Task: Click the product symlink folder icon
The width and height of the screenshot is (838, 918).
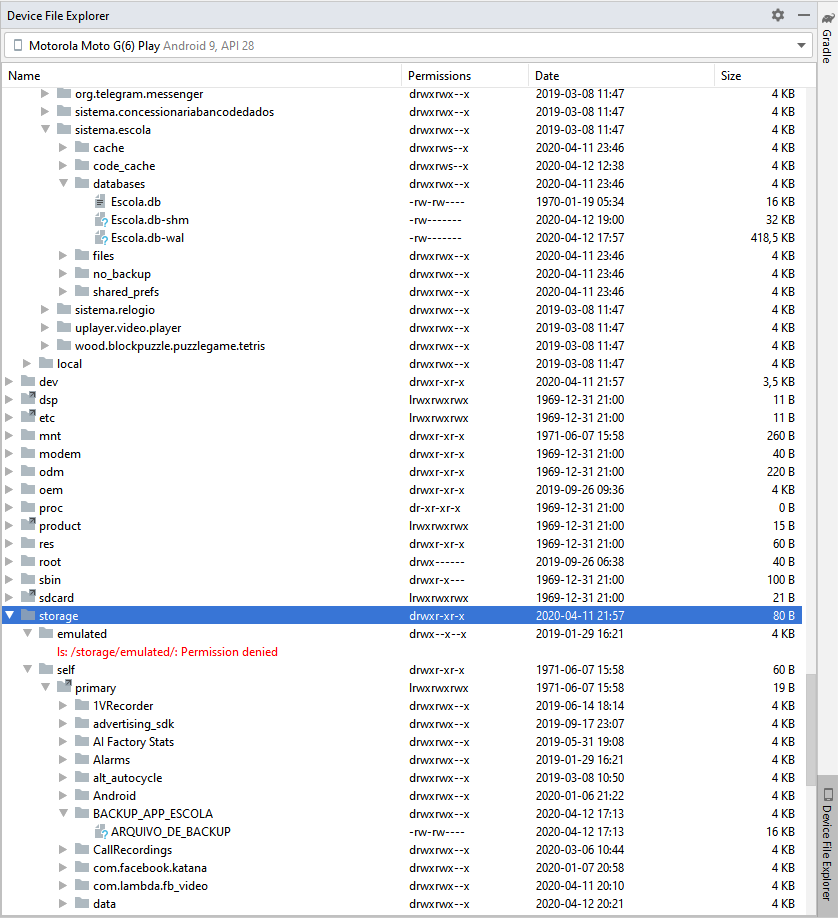Action: tap(28, 525)
